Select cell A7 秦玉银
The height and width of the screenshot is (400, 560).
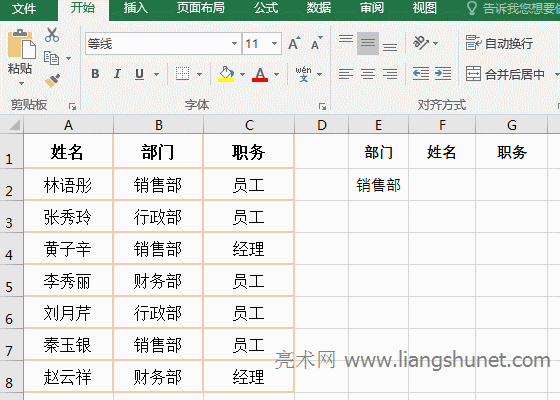pos(68,345)
